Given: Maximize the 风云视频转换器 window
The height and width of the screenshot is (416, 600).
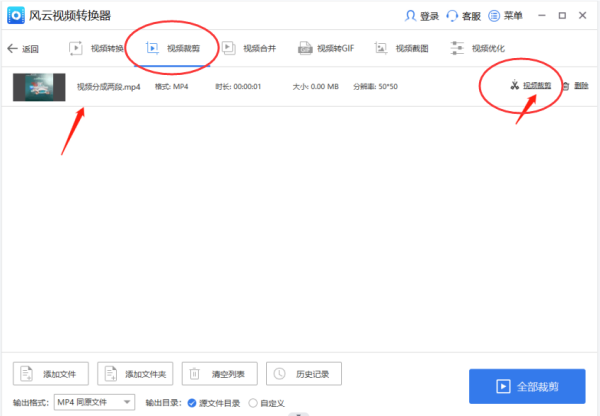Looking at the screenshot, I should (562, 15).
